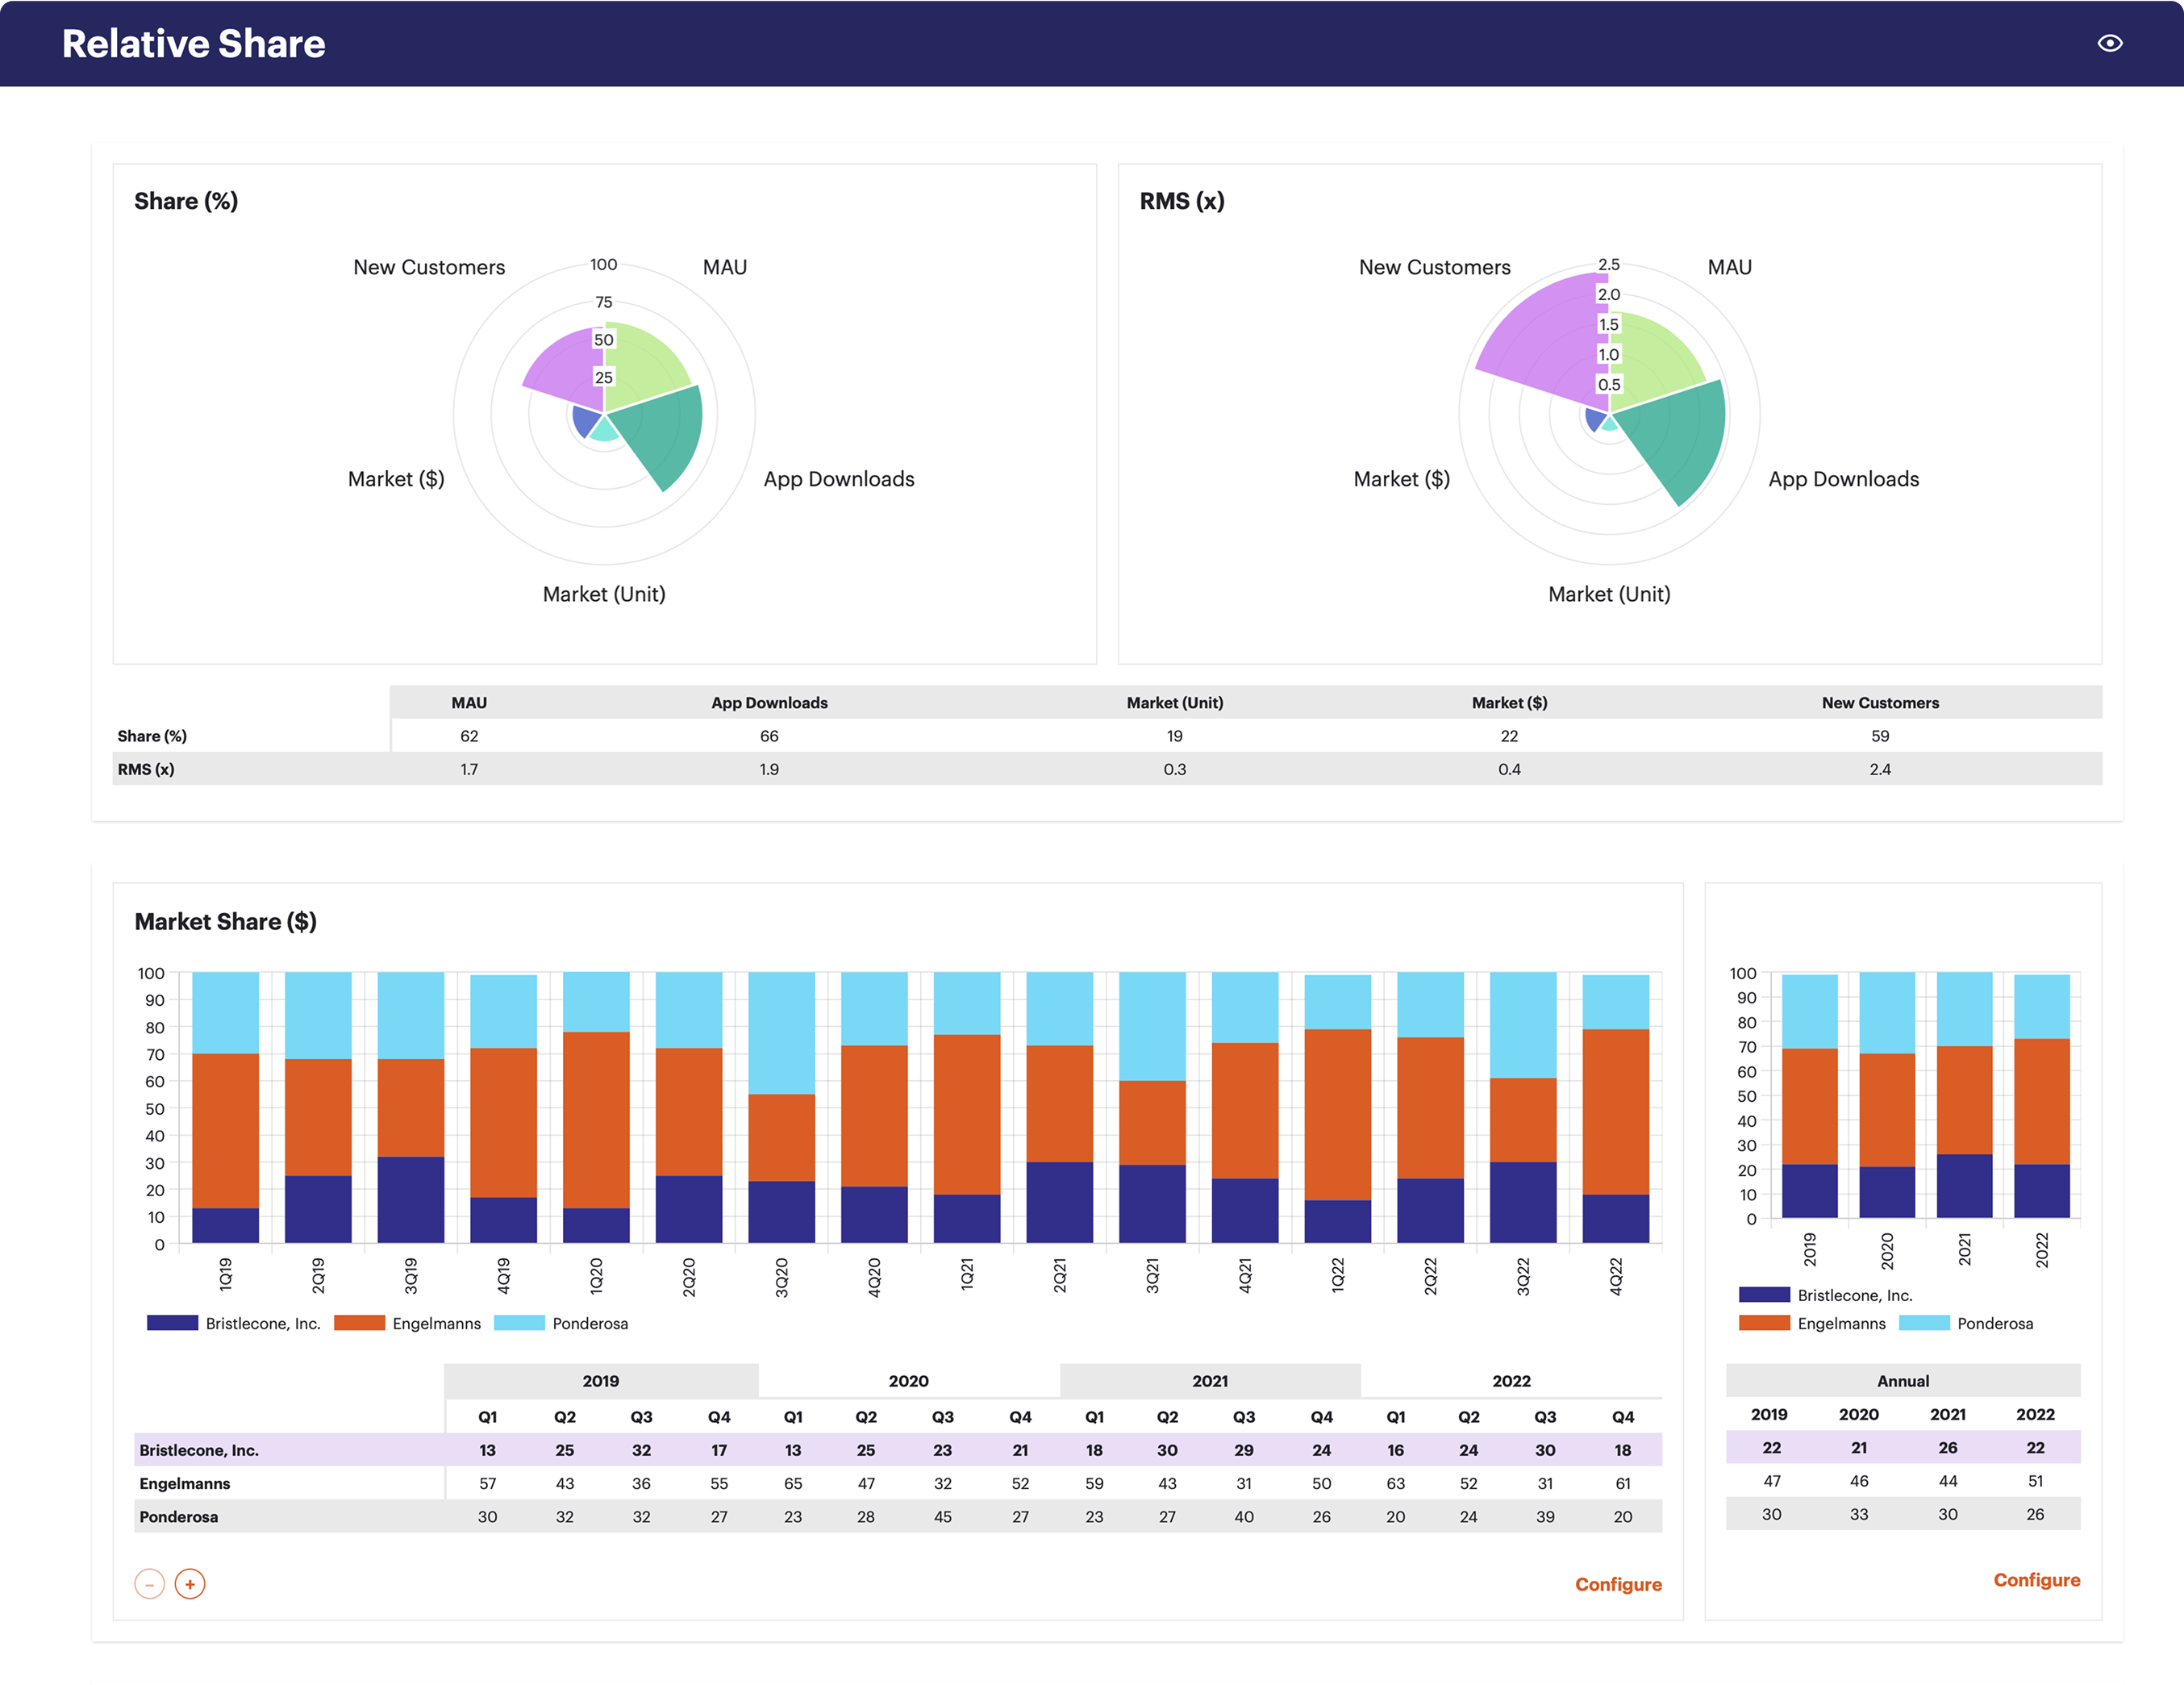This screenshot has height=1685, width=2184.
Task: Click the 2021 bar in the annual chart
Action: 1964,1095
